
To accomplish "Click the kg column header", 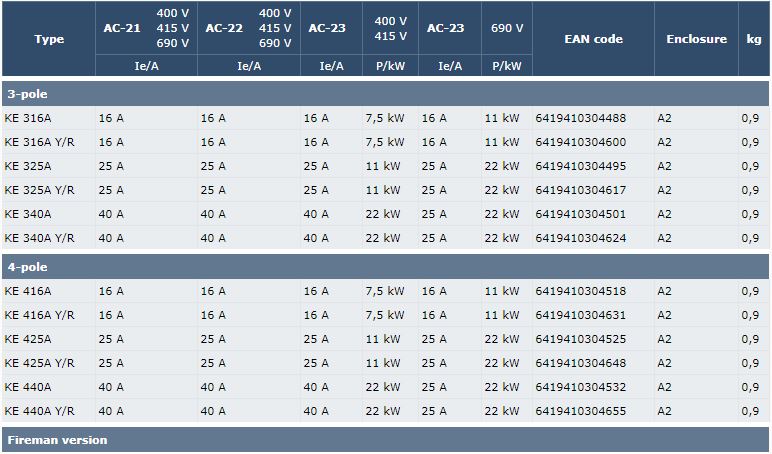I will point(753,39).
